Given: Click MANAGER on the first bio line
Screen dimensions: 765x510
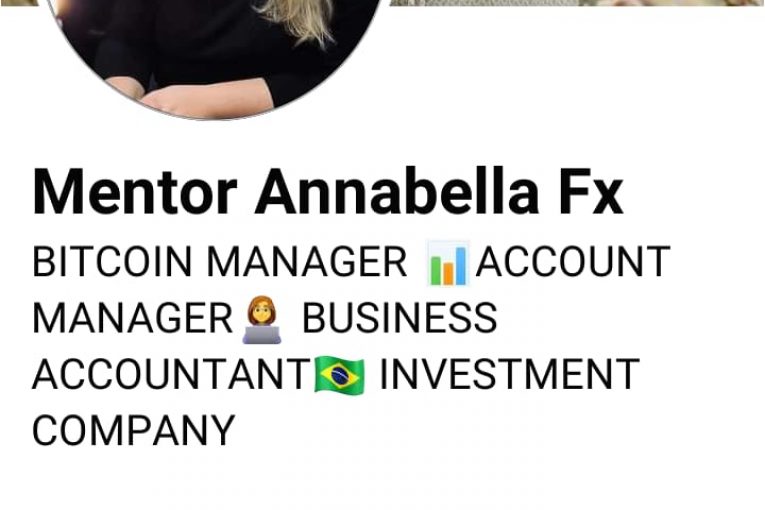Looking at the screenshot, I should [x=307, y=262].
